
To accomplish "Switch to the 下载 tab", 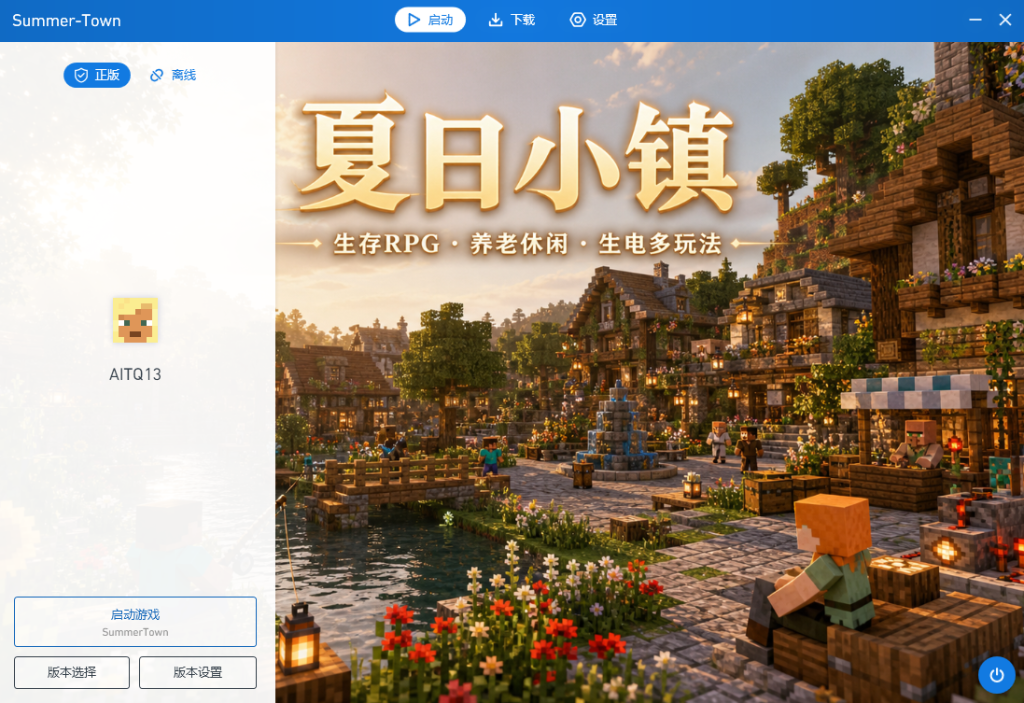I will click(x=512, y=20).
